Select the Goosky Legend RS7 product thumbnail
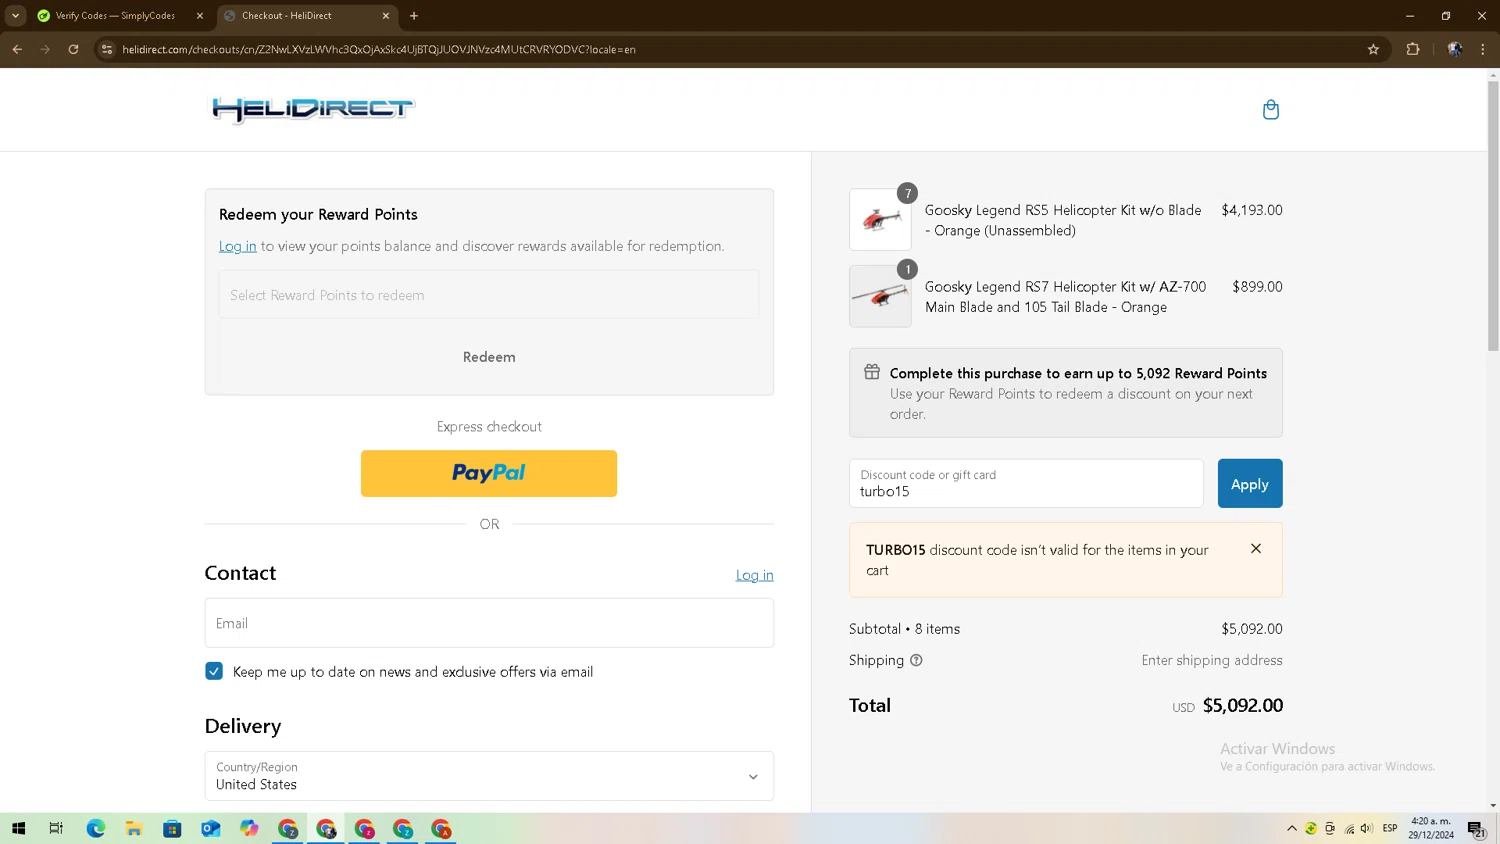The image size is (1500, 844). tap(880, 296)
